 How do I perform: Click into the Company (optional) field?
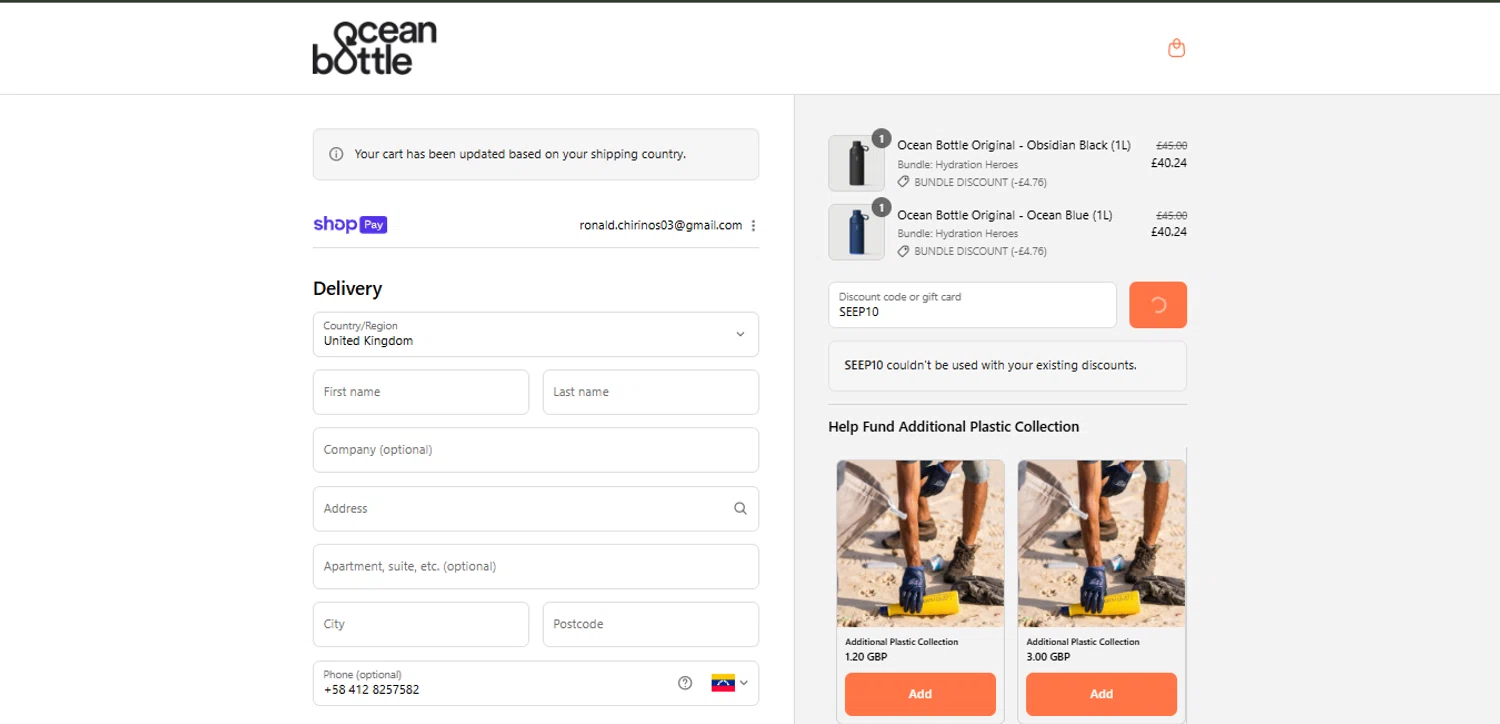[x=536, y=450]
